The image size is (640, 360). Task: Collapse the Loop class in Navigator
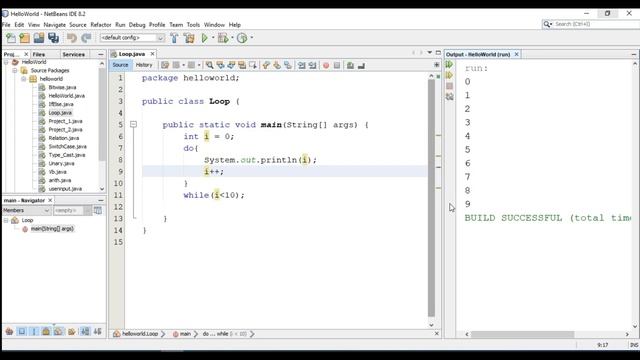pyautogui.click(x=6, y=220)
